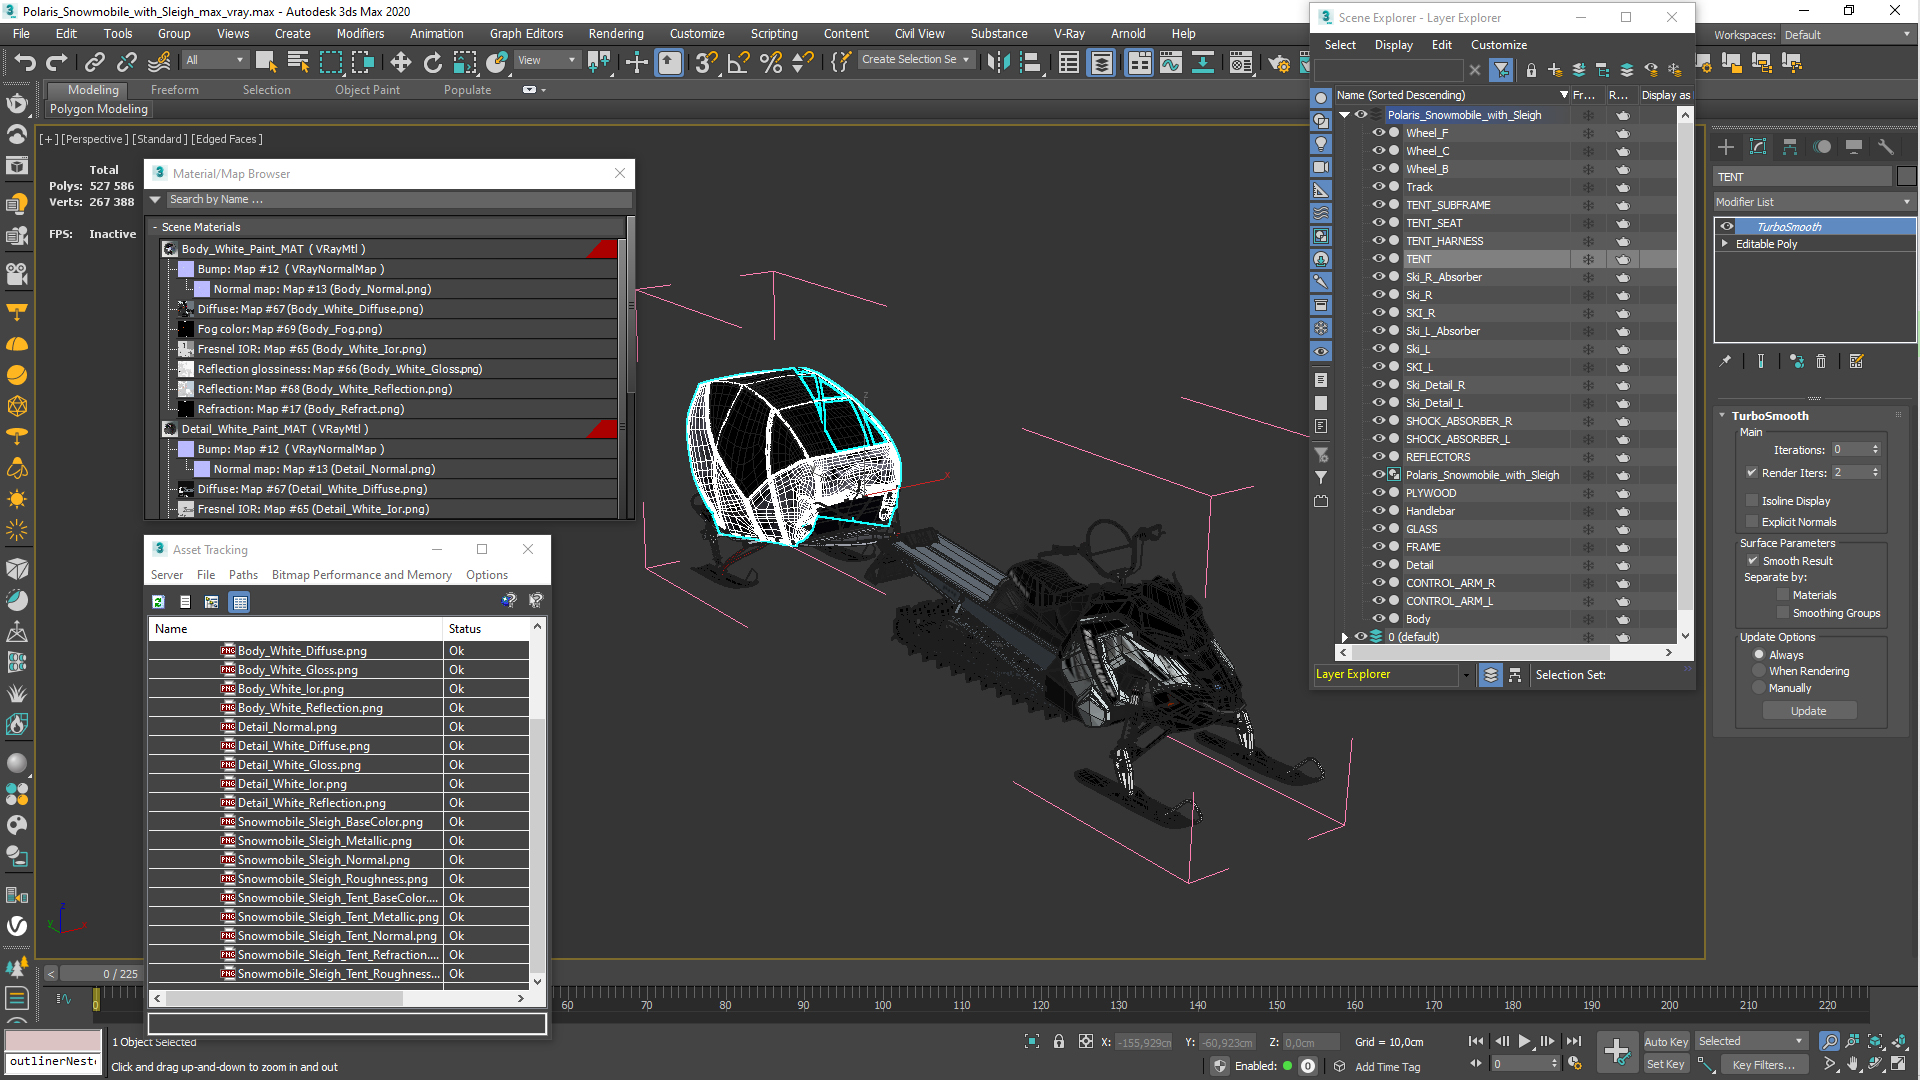Click the Undo arrow in the main toolbar
The image size is (1920, 1080).
coord(25,62)
